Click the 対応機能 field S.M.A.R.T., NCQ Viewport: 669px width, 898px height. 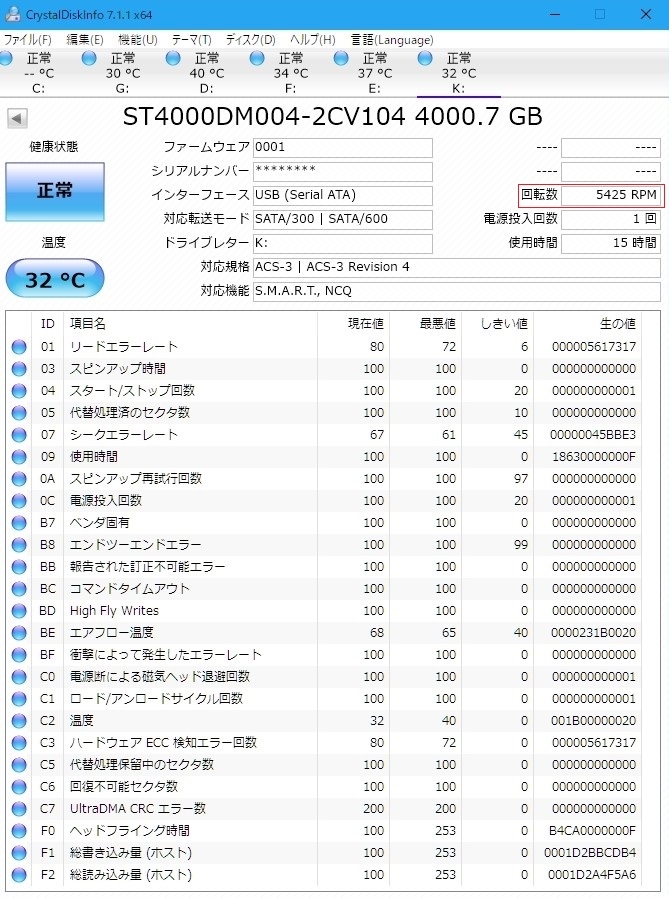[x=457, y=292]
